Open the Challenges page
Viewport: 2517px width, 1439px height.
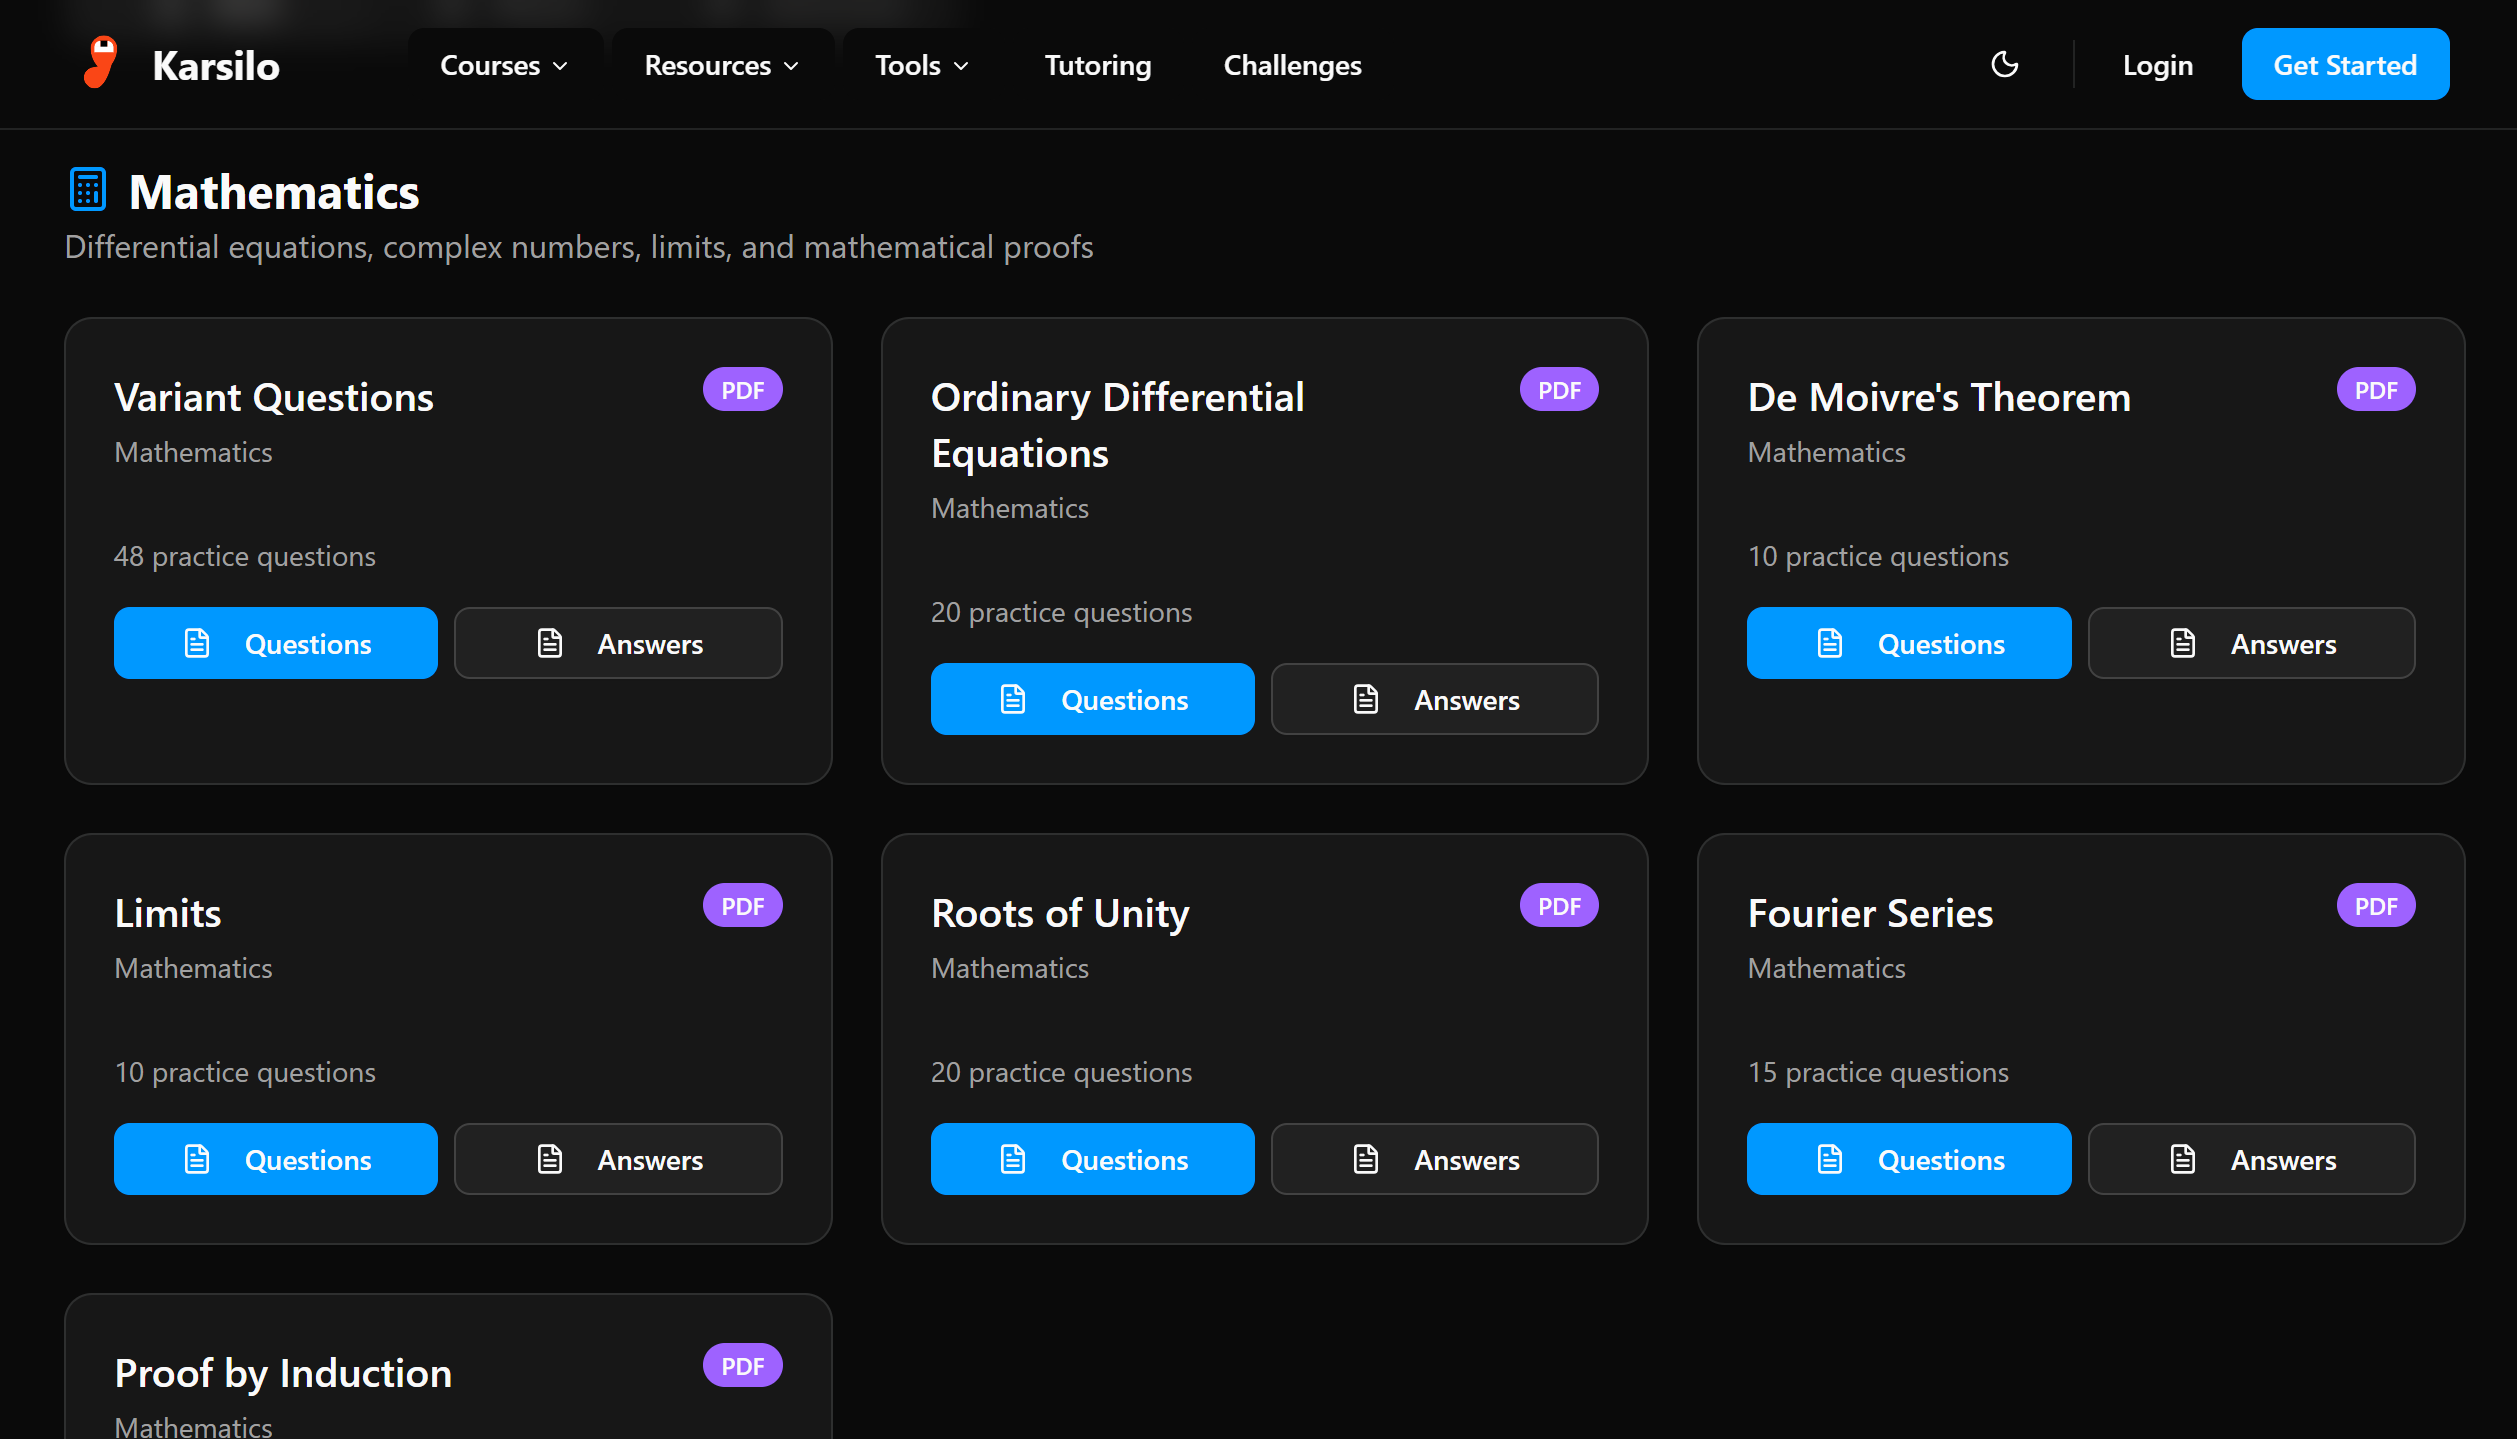(1292, 66)
